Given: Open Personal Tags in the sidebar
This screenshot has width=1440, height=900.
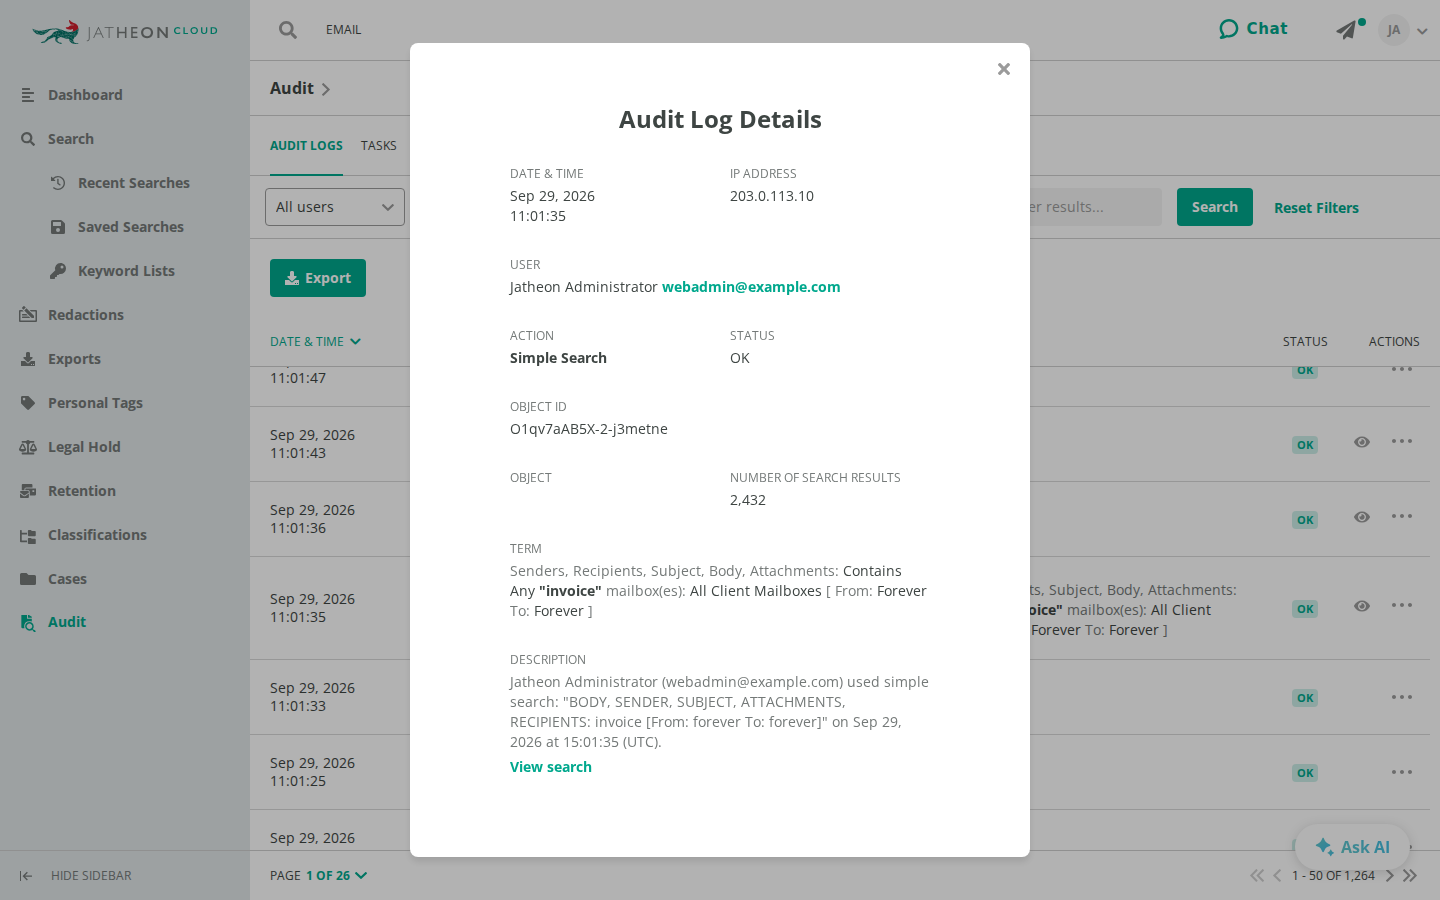Looking at the screenshot, I should click(x=95, y=403).
